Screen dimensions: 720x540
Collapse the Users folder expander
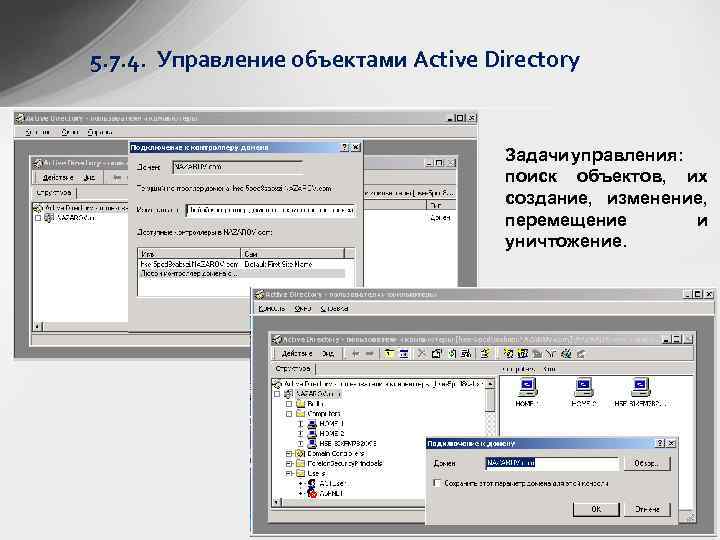tap(289, 473)
